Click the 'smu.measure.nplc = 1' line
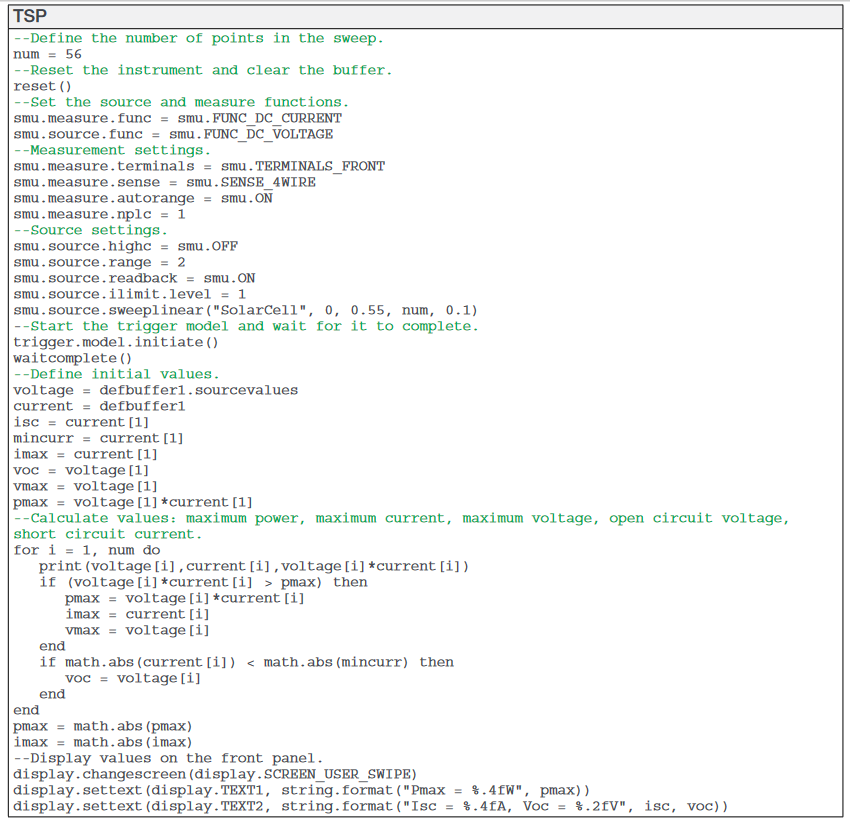Image resolution: width=850 pixels, height=823 pixels. coord(99,214)
